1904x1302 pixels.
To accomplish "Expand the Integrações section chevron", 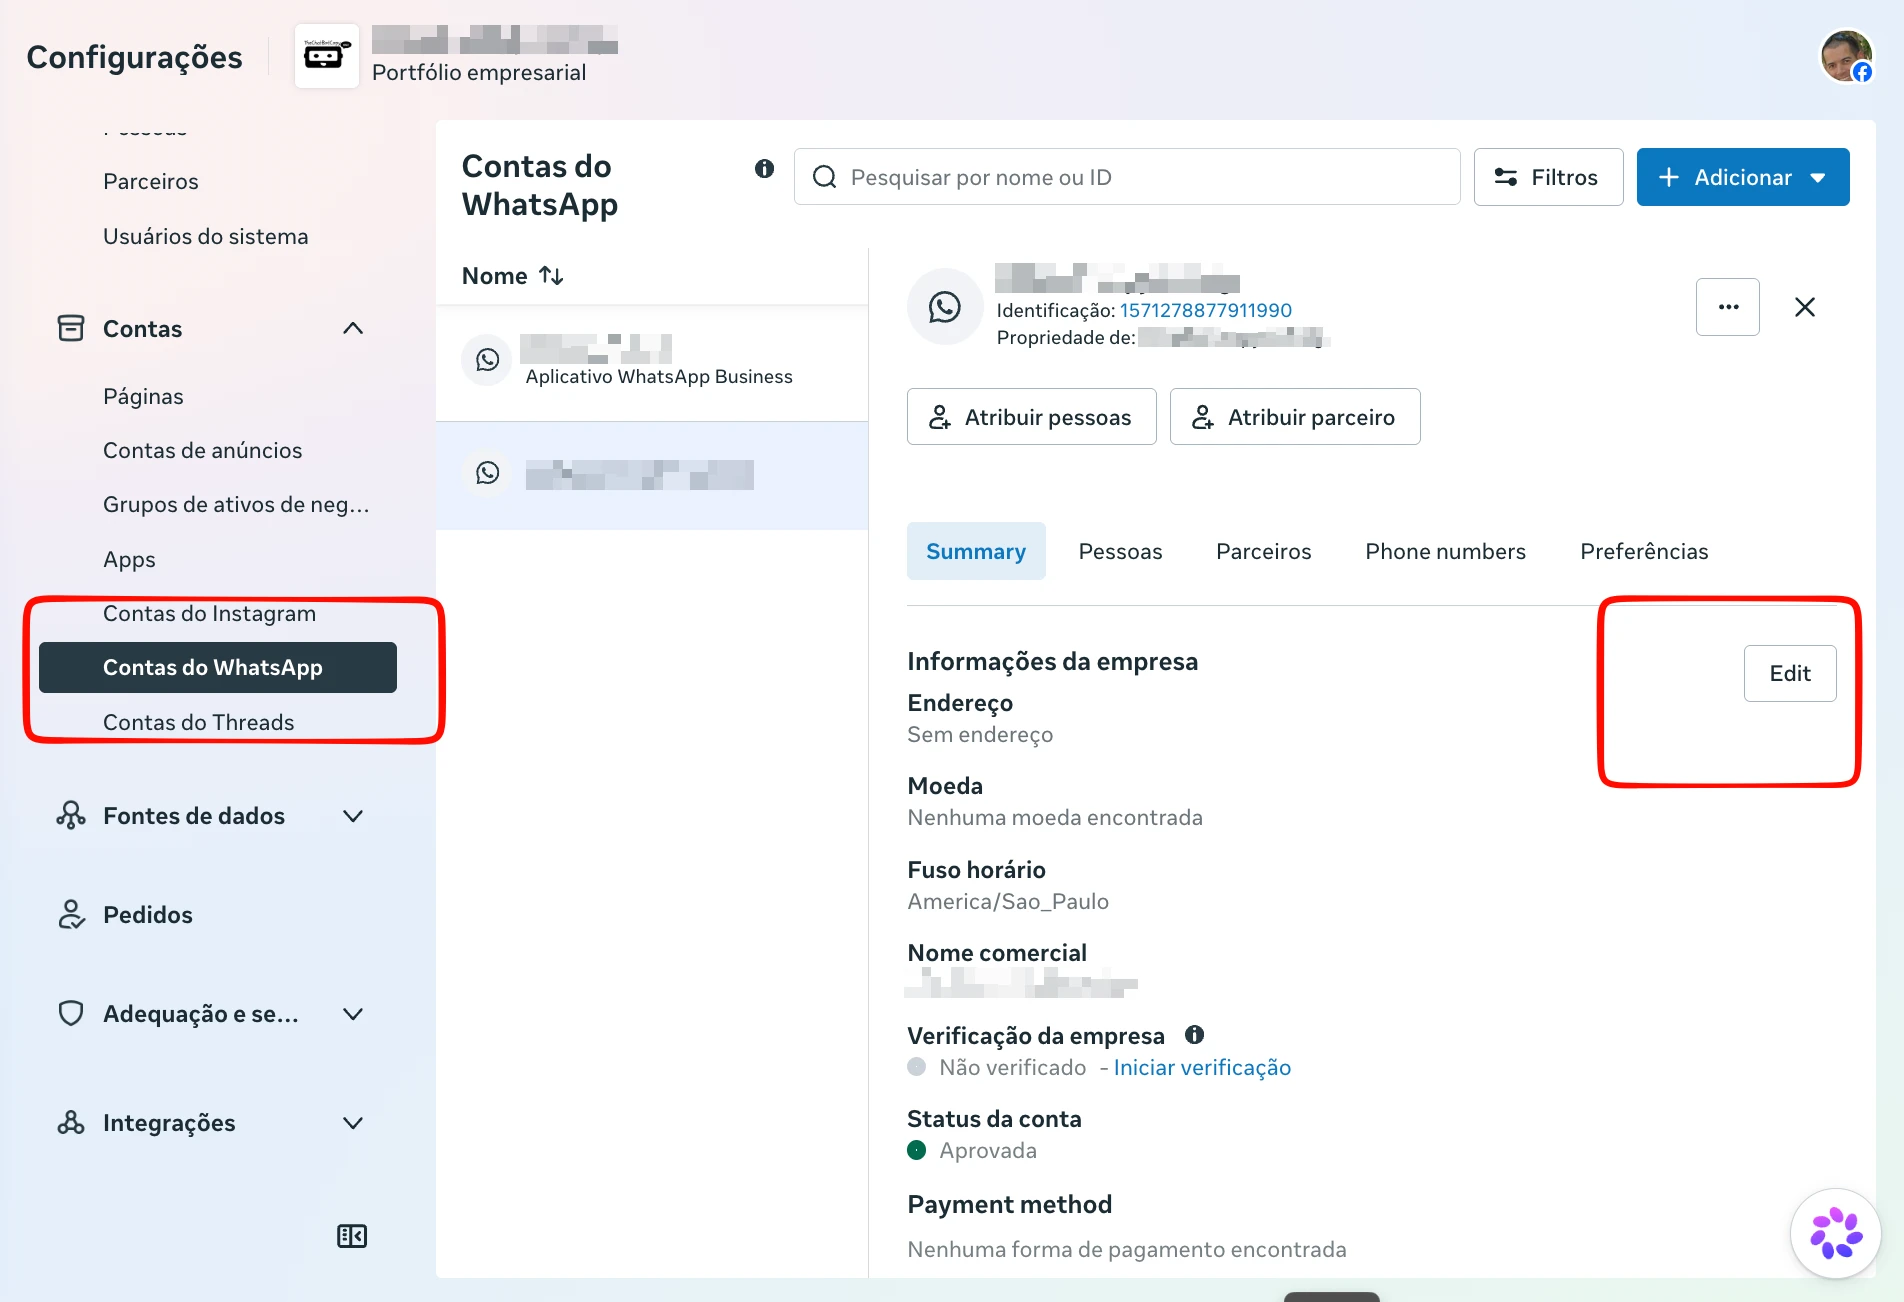I will pos(353,1123).
